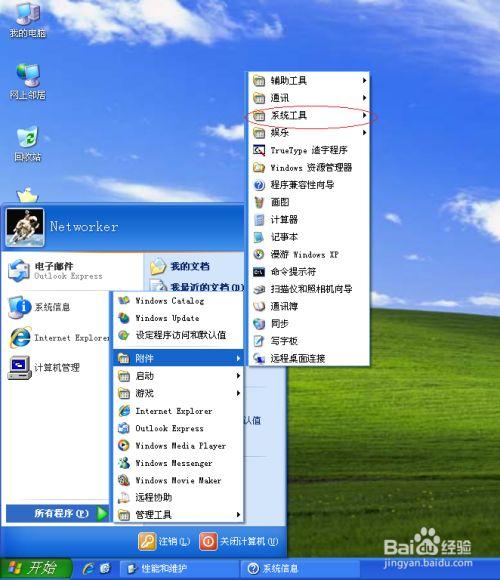
Task: Launch Outlook Express from the programs menu
Action: pos(178,428)
